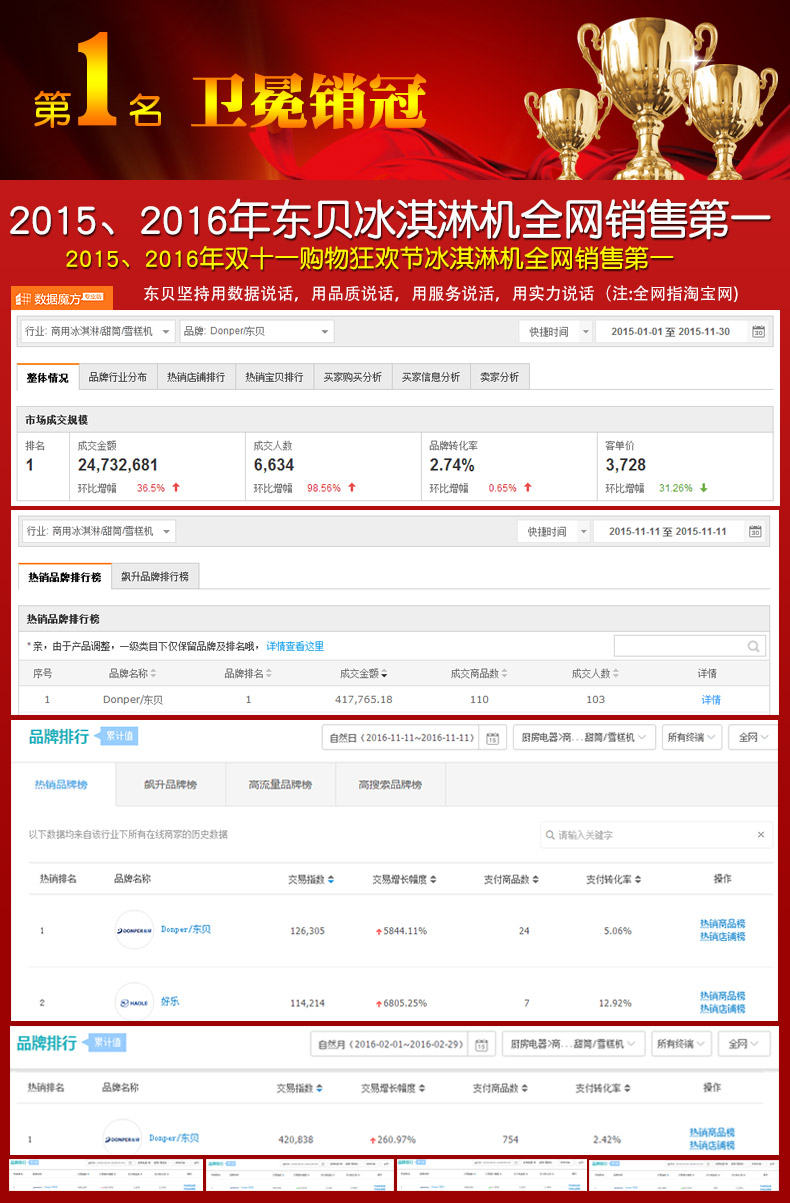The width and height of the screenshot is (790, 1203).
Task: Sort by 成交金额 column arrow
Action: tap(384, 674)
